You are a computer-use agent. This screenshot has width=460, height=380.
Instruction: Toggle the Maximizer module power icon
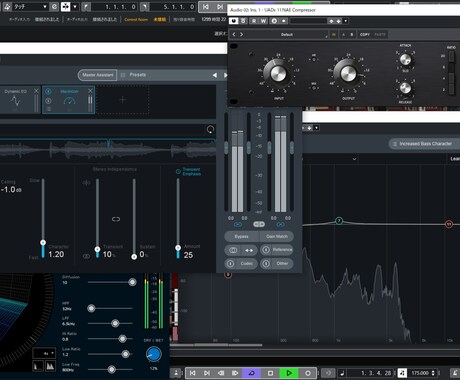48,91
